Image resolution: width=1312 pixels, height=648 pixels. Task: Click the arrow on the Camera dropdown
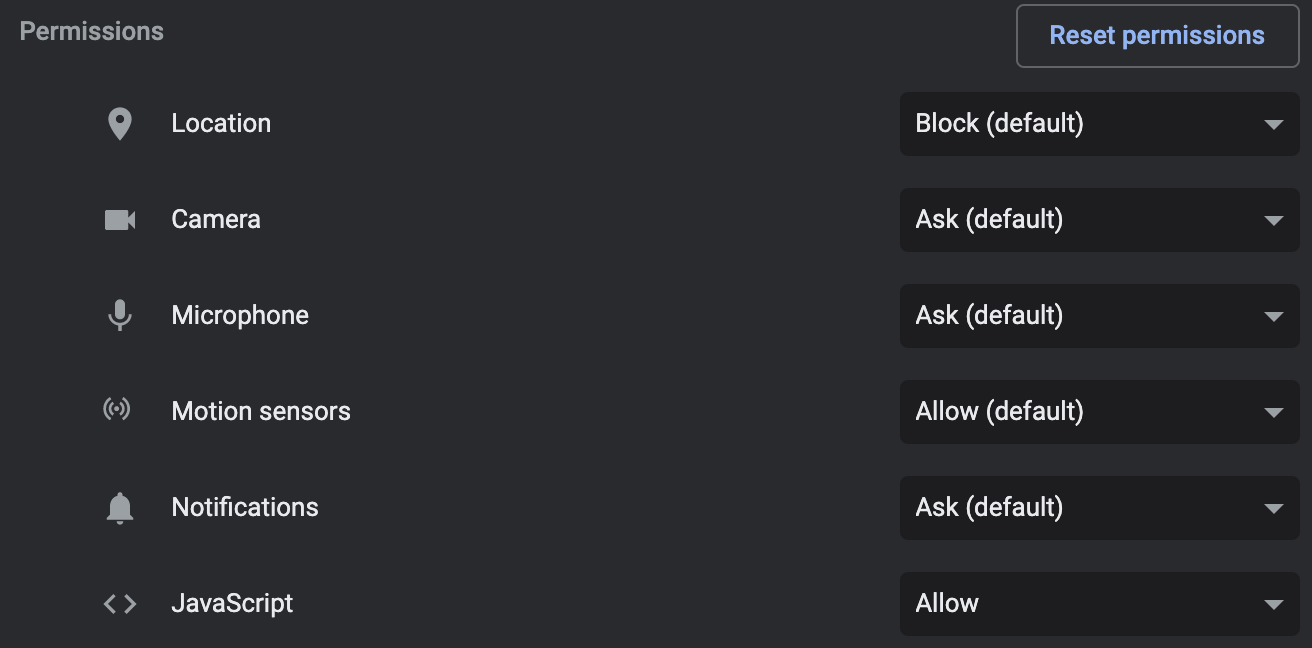tap(1273, 221)
